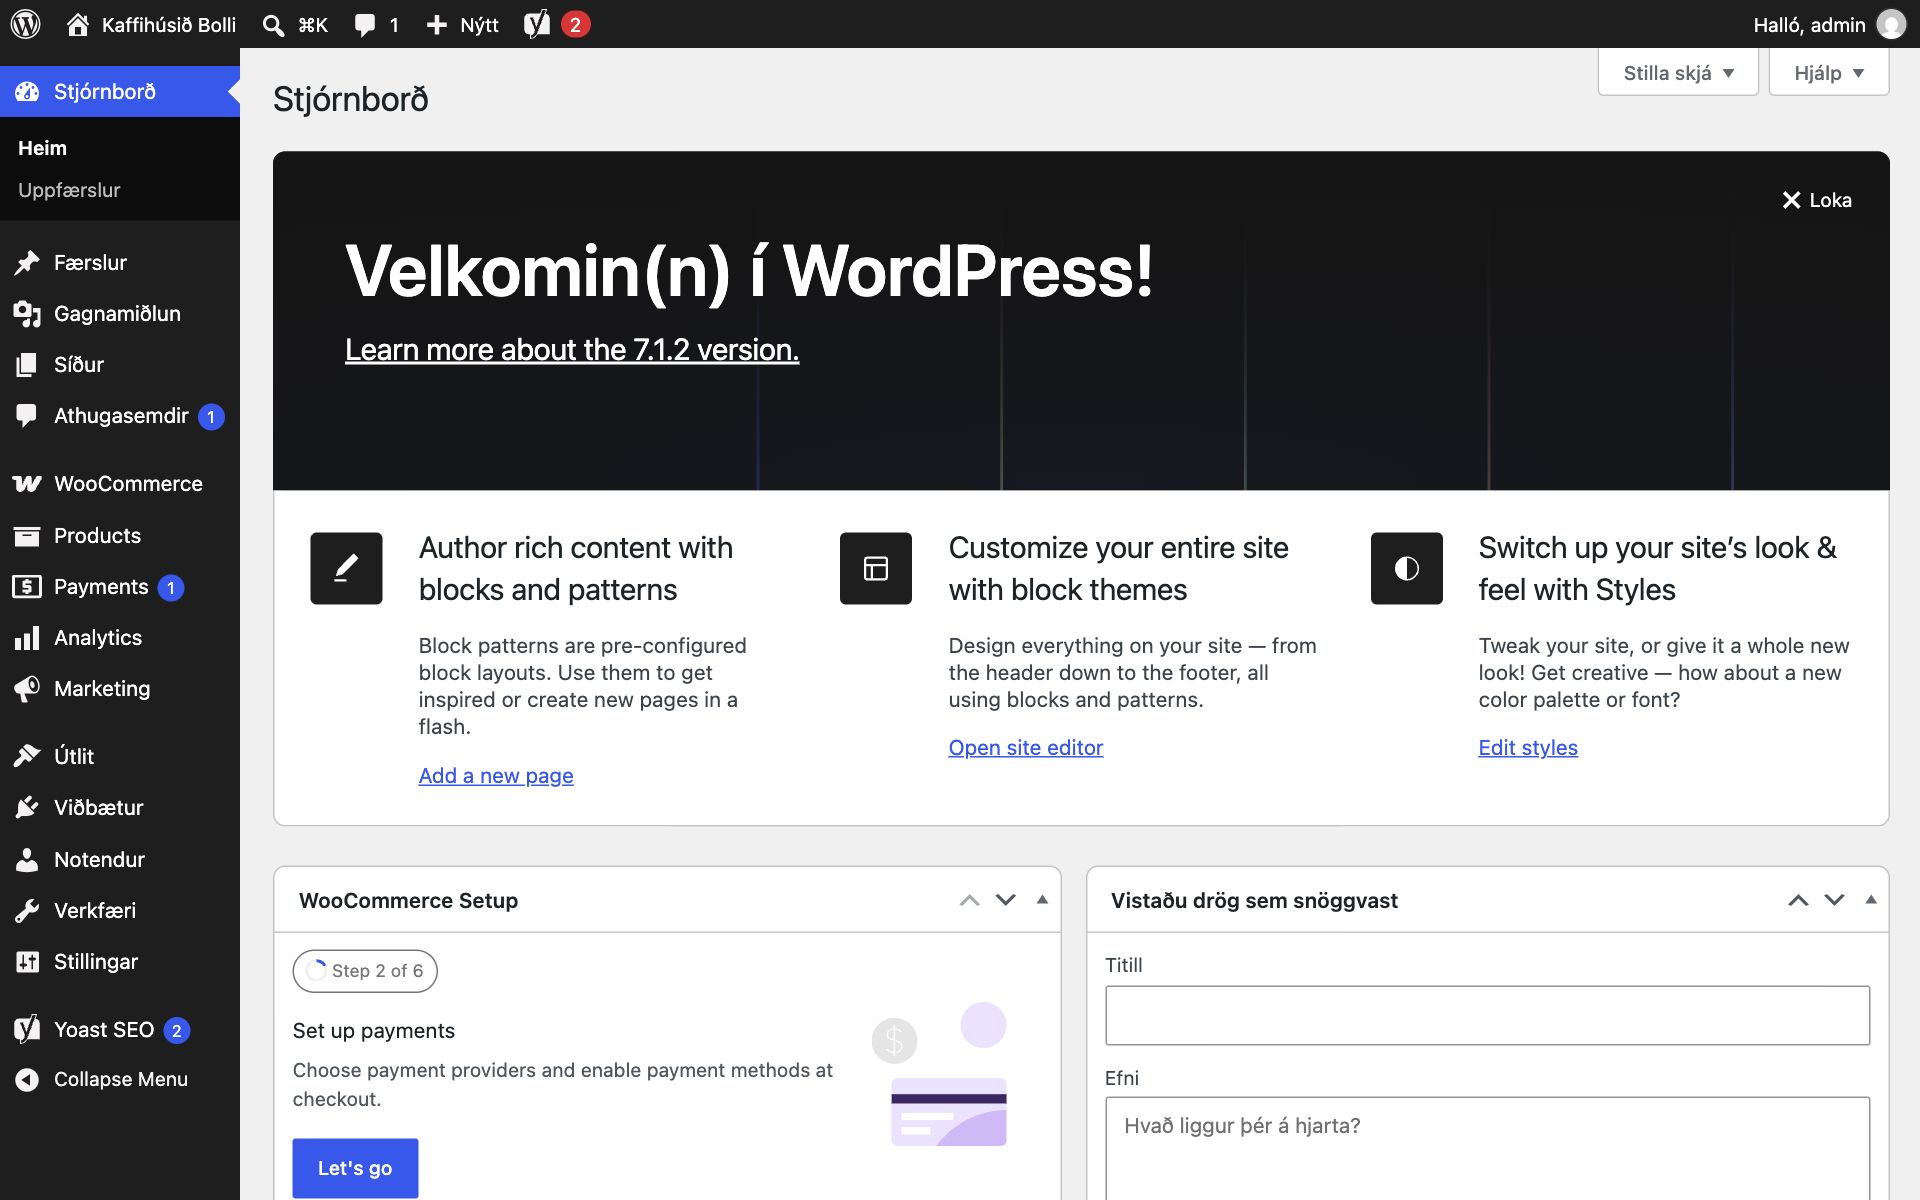The width and height of the screenshot is (1920, 1200).
Task: Click the Nýtt new content item
Action: [x=462, y=25]
